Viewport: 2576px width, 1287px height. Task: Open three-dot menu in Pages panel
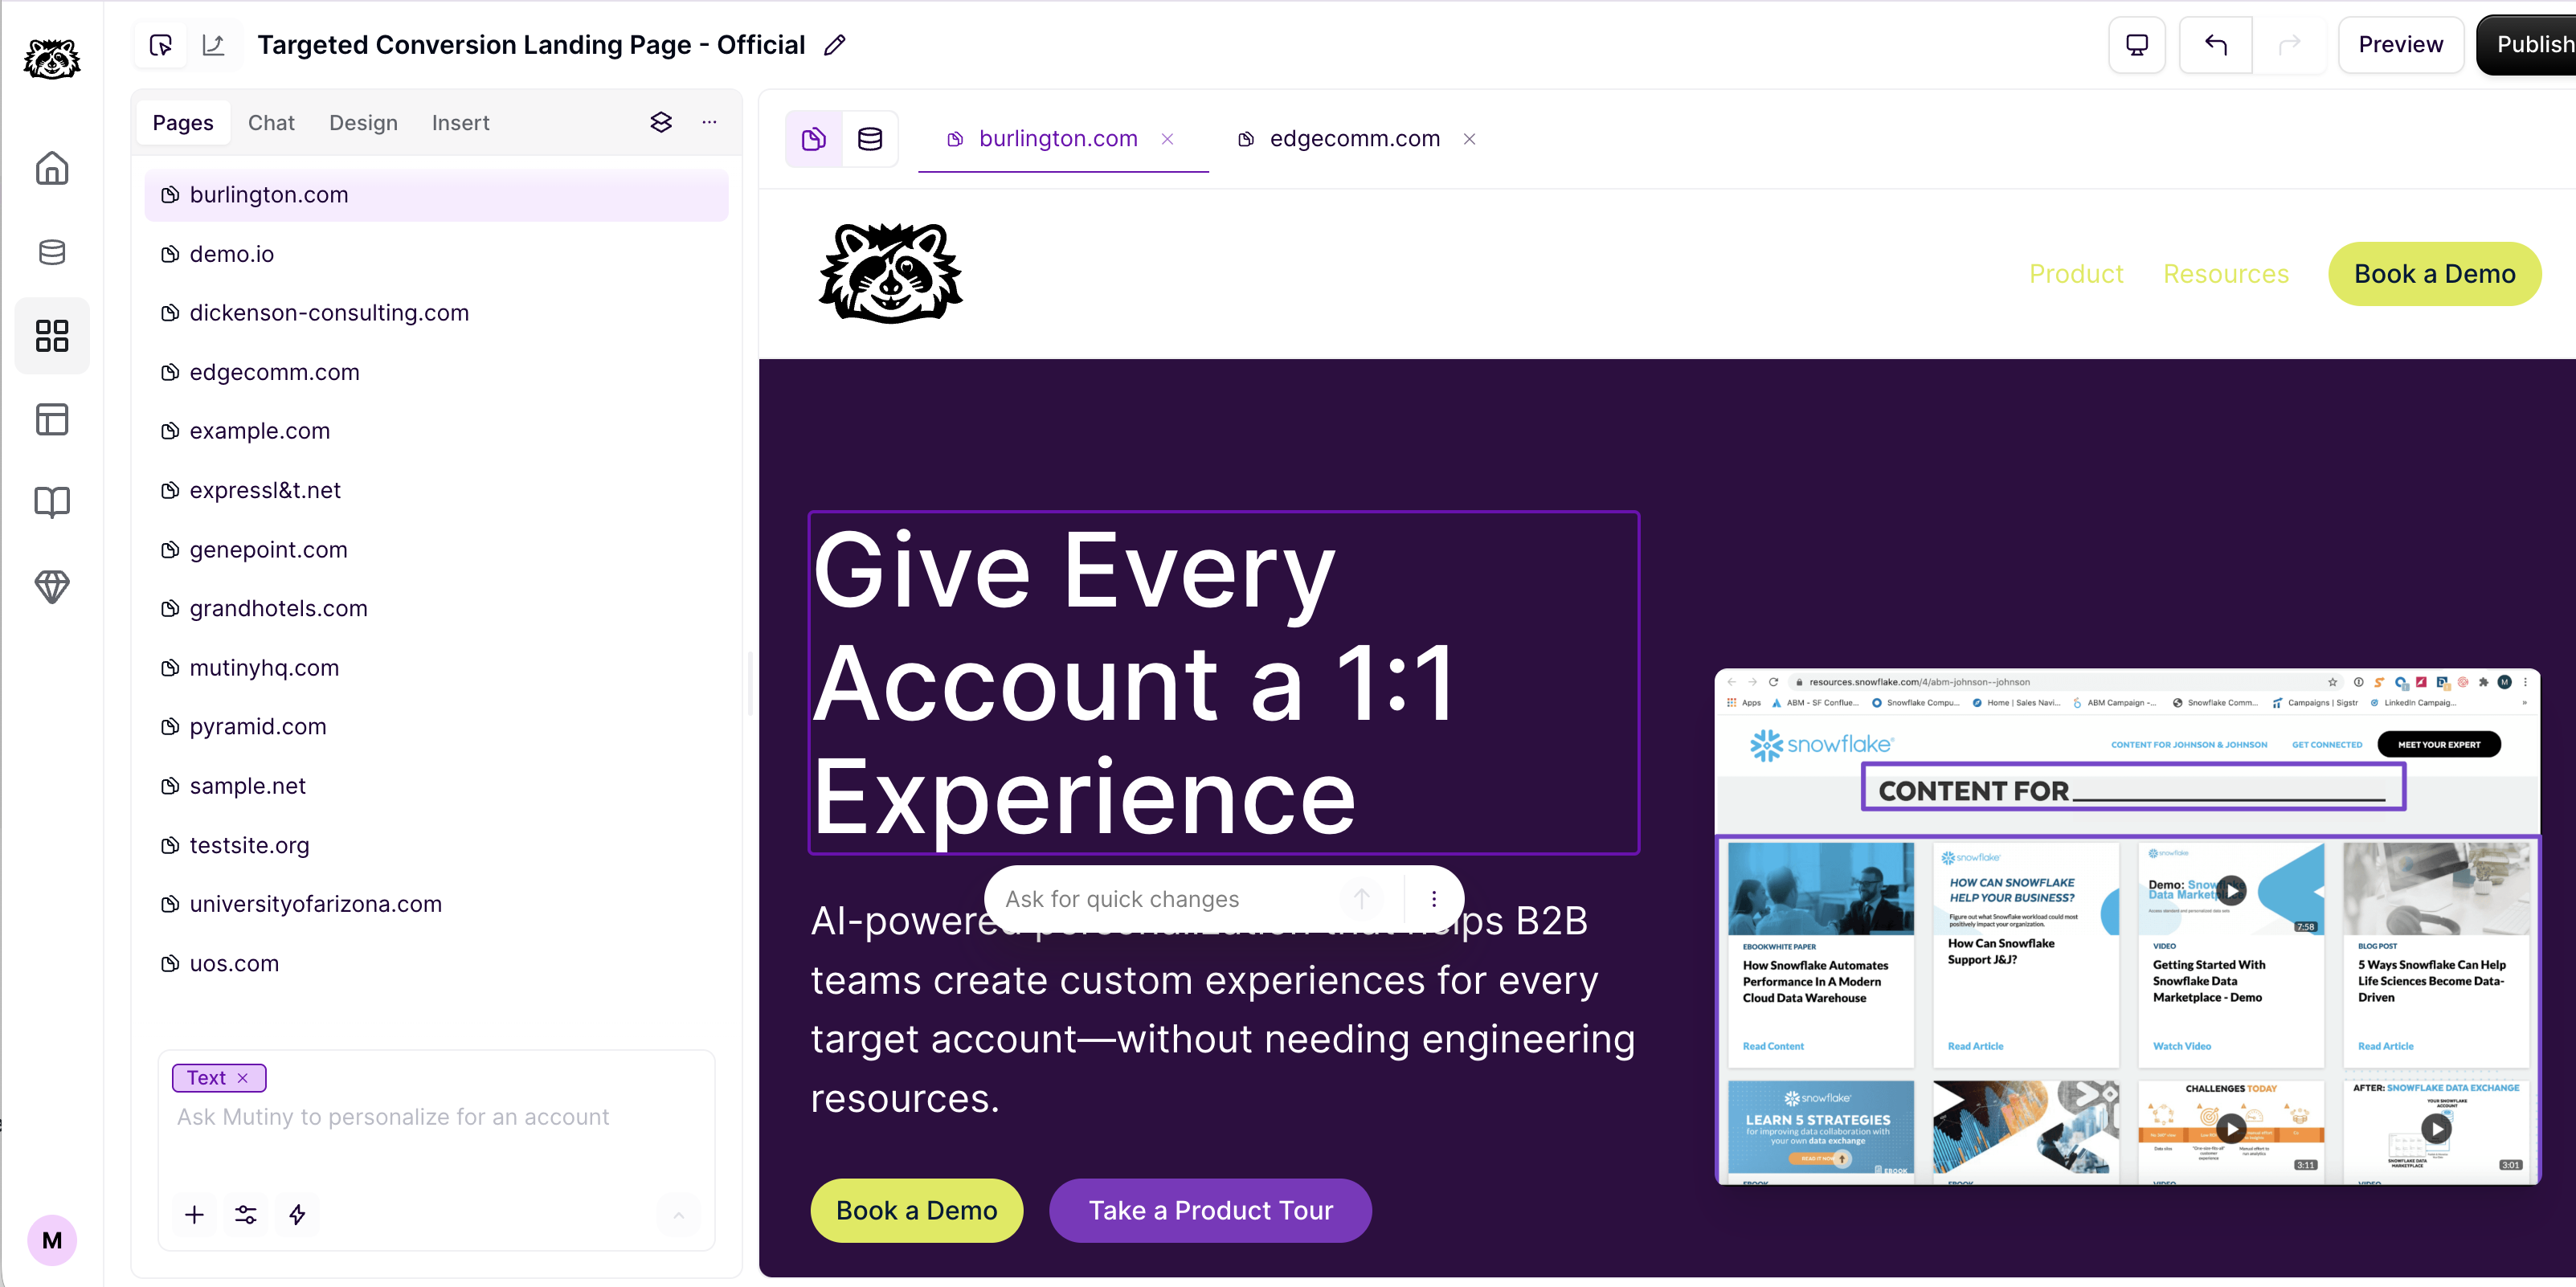click(x=709, y=122)
